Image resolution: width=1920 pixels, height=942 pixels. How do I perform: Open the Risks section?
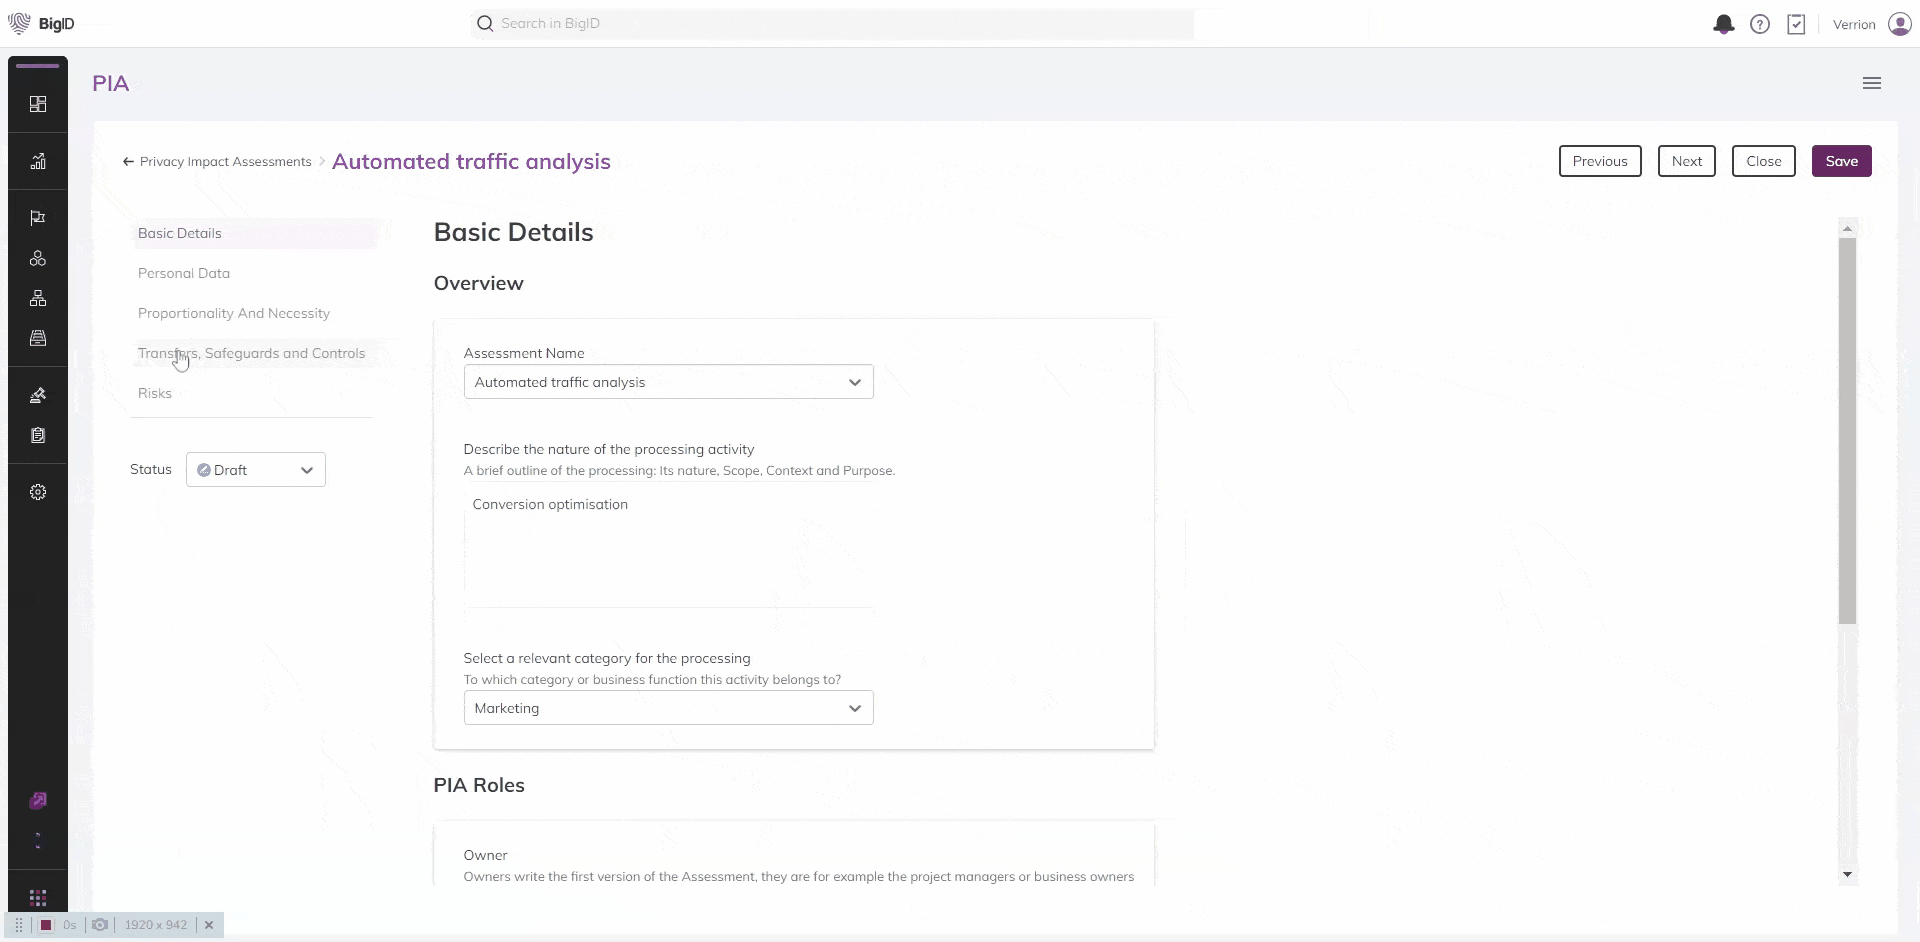(155, 393)
